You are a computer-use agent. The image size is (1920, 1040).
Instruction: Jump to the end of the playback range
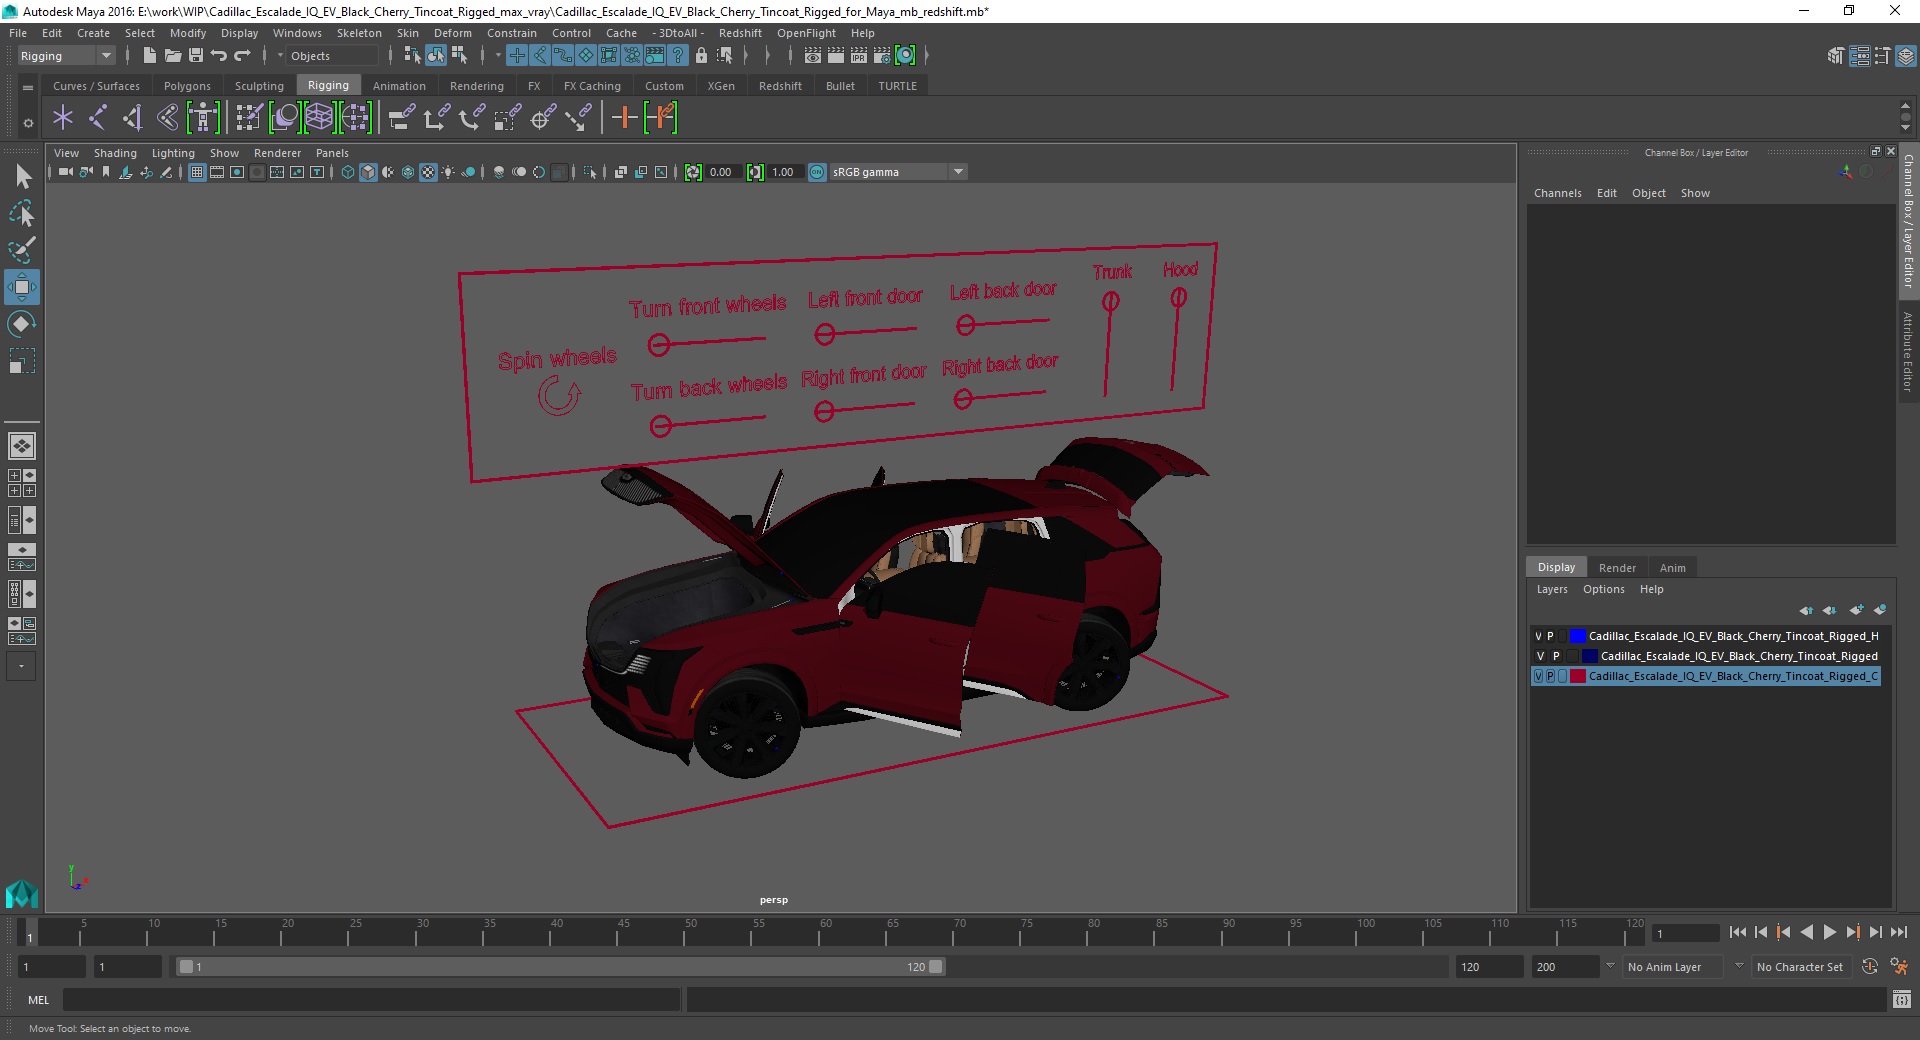click(1898, 932)
